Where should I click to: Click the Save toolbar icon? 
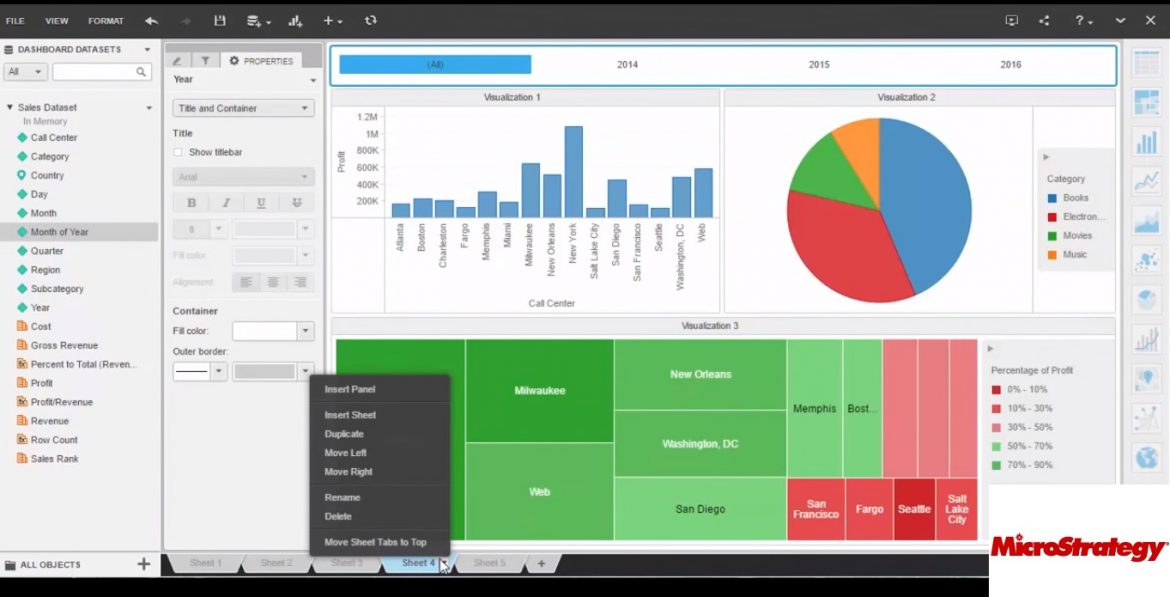(x=218, y=20)
